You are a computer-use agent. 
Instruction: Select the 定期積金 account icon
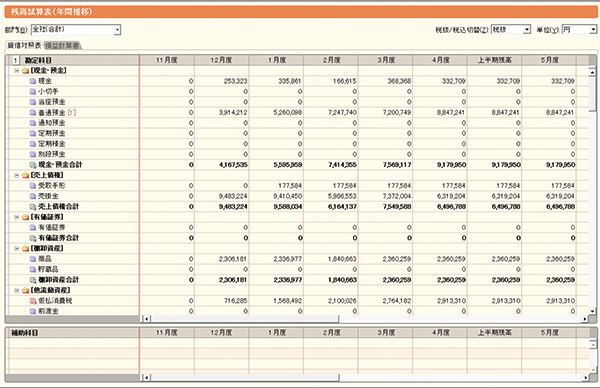tap(33, 144)
